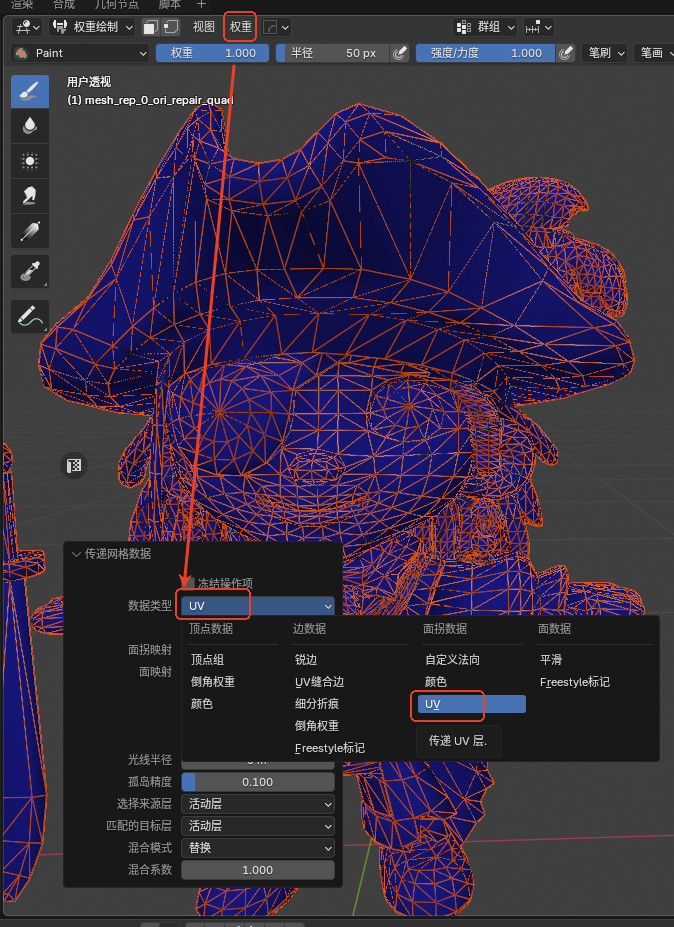Open the 笔刷 settings dropdown
The width and height of the screenshot is (674, 927).
coord(604,53)
